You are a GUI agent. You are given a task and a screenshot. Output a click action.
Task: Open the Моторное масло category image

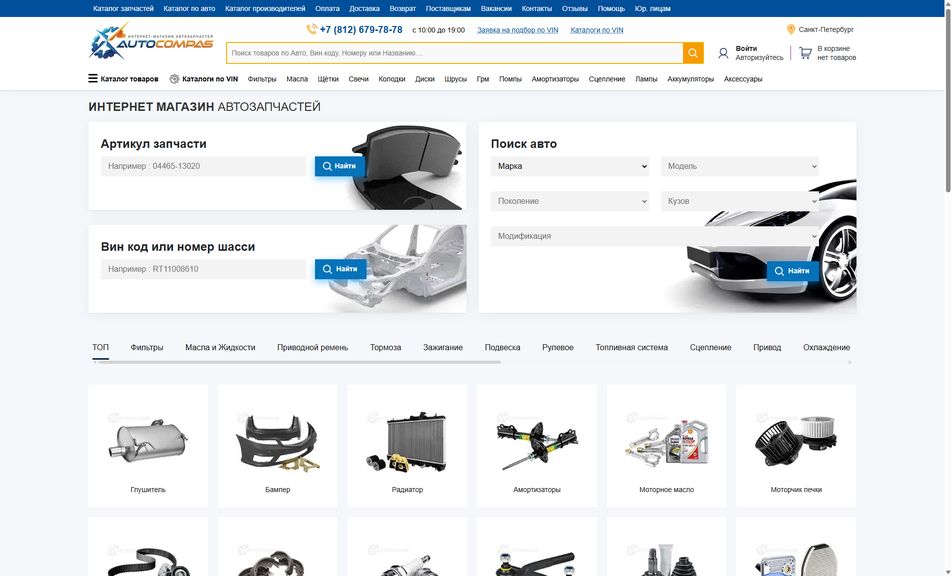(x=667, y=442)
